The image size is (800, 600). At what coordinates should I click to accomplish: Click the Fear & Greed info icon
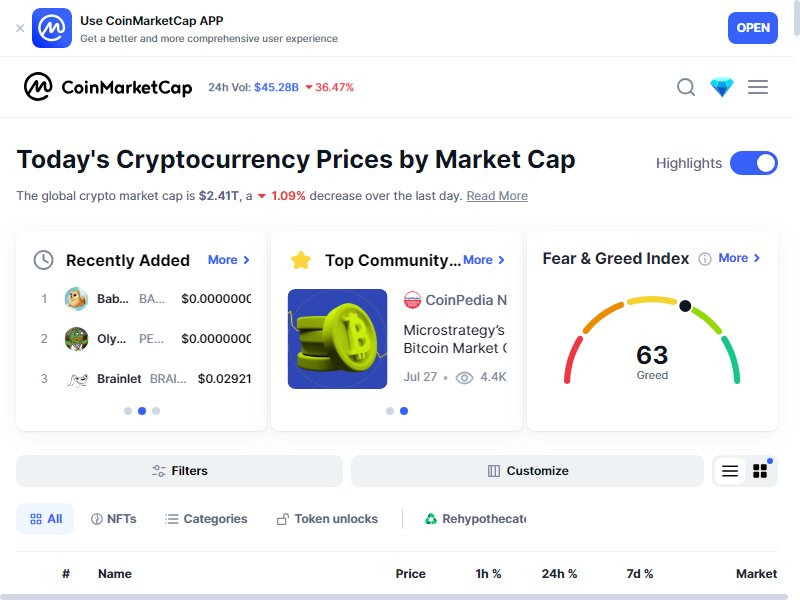[x=705, y=259]
